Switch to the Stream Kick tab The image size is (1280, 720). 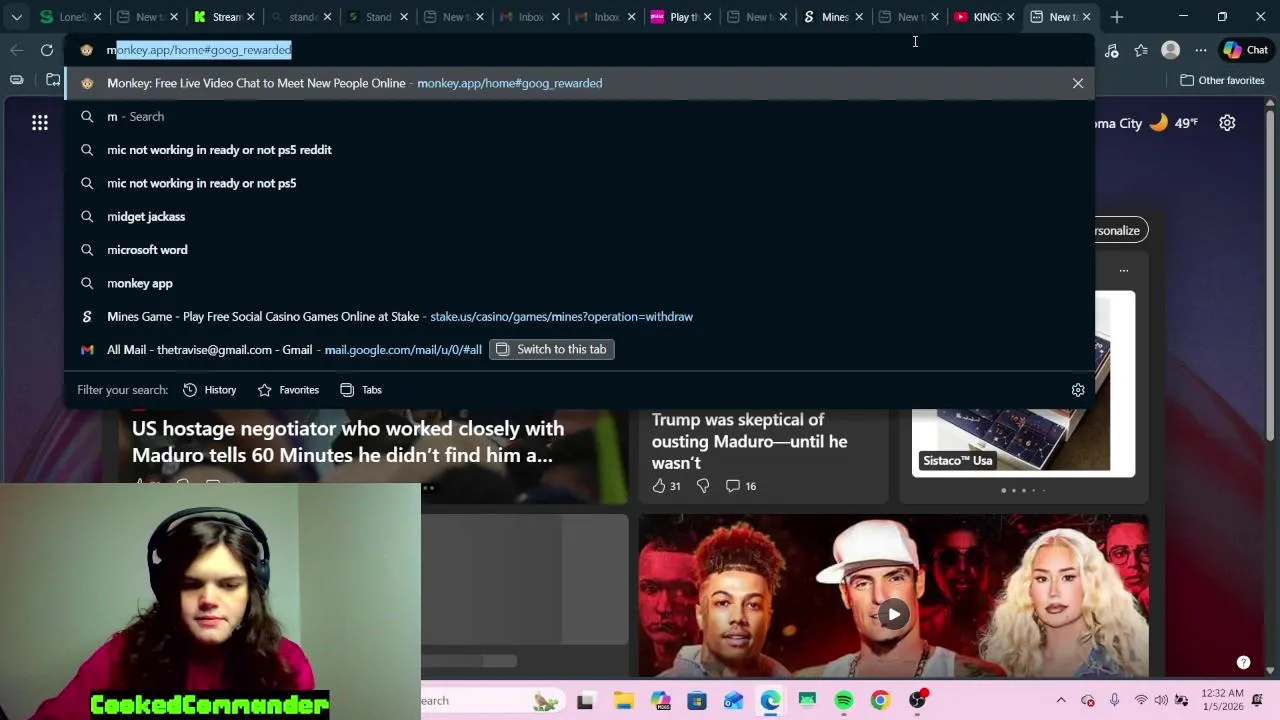[224, 17]
